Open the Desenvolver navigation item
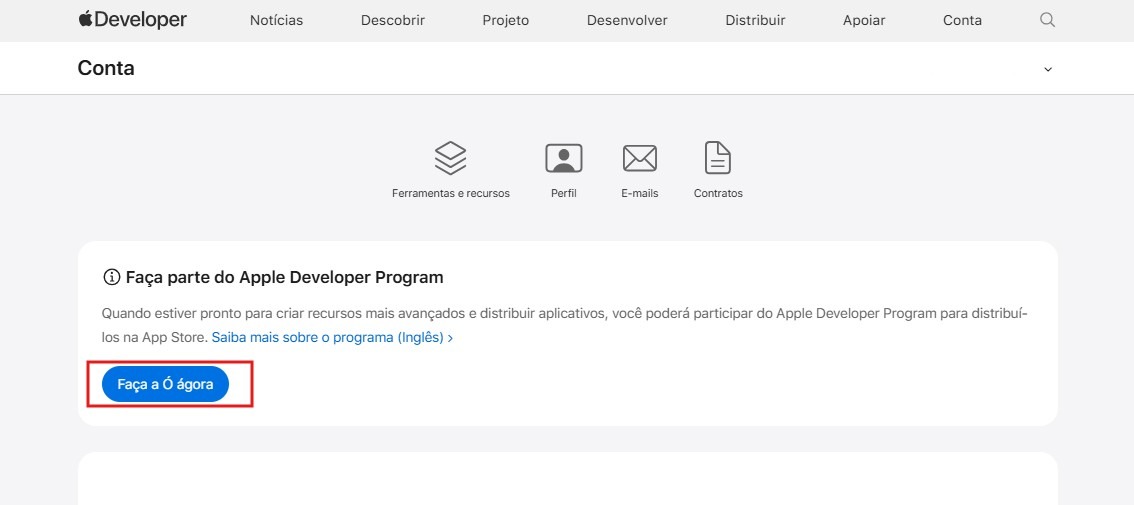 (627, 20)
